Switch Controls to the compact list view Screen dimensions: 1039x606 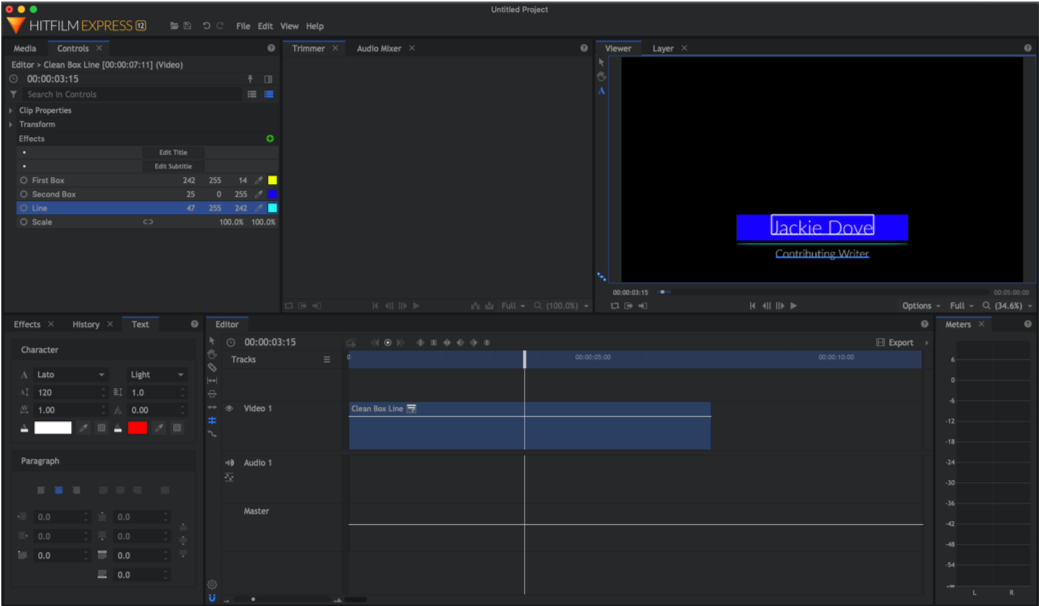click(x=252, y=94)
